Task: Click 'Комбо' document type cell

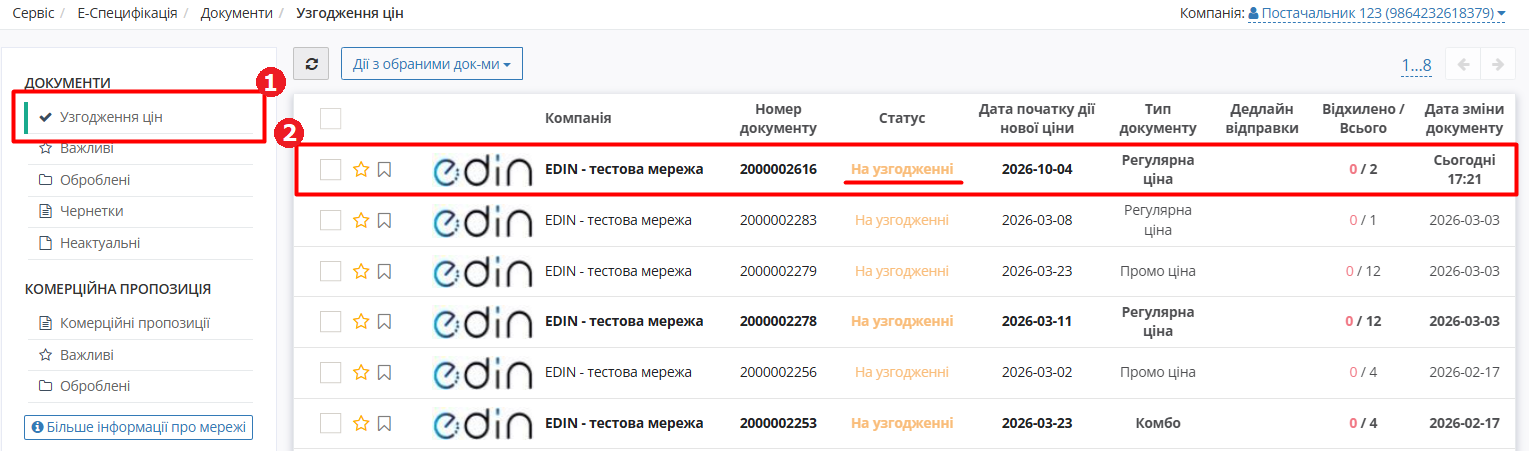Action: coord(1158,423)
